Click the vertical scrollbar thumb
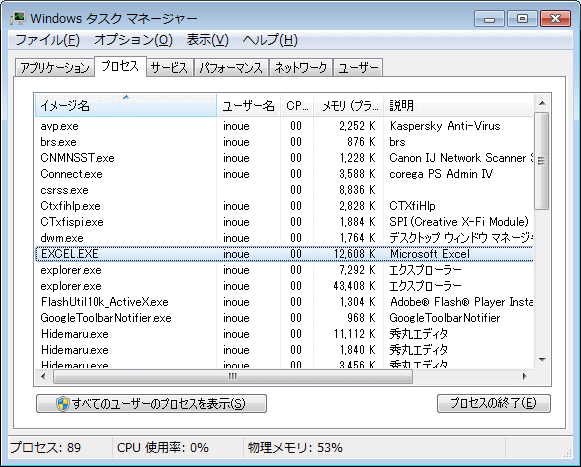Image resolution: width=581 pixels, height=467 pixels. (542, 161)
